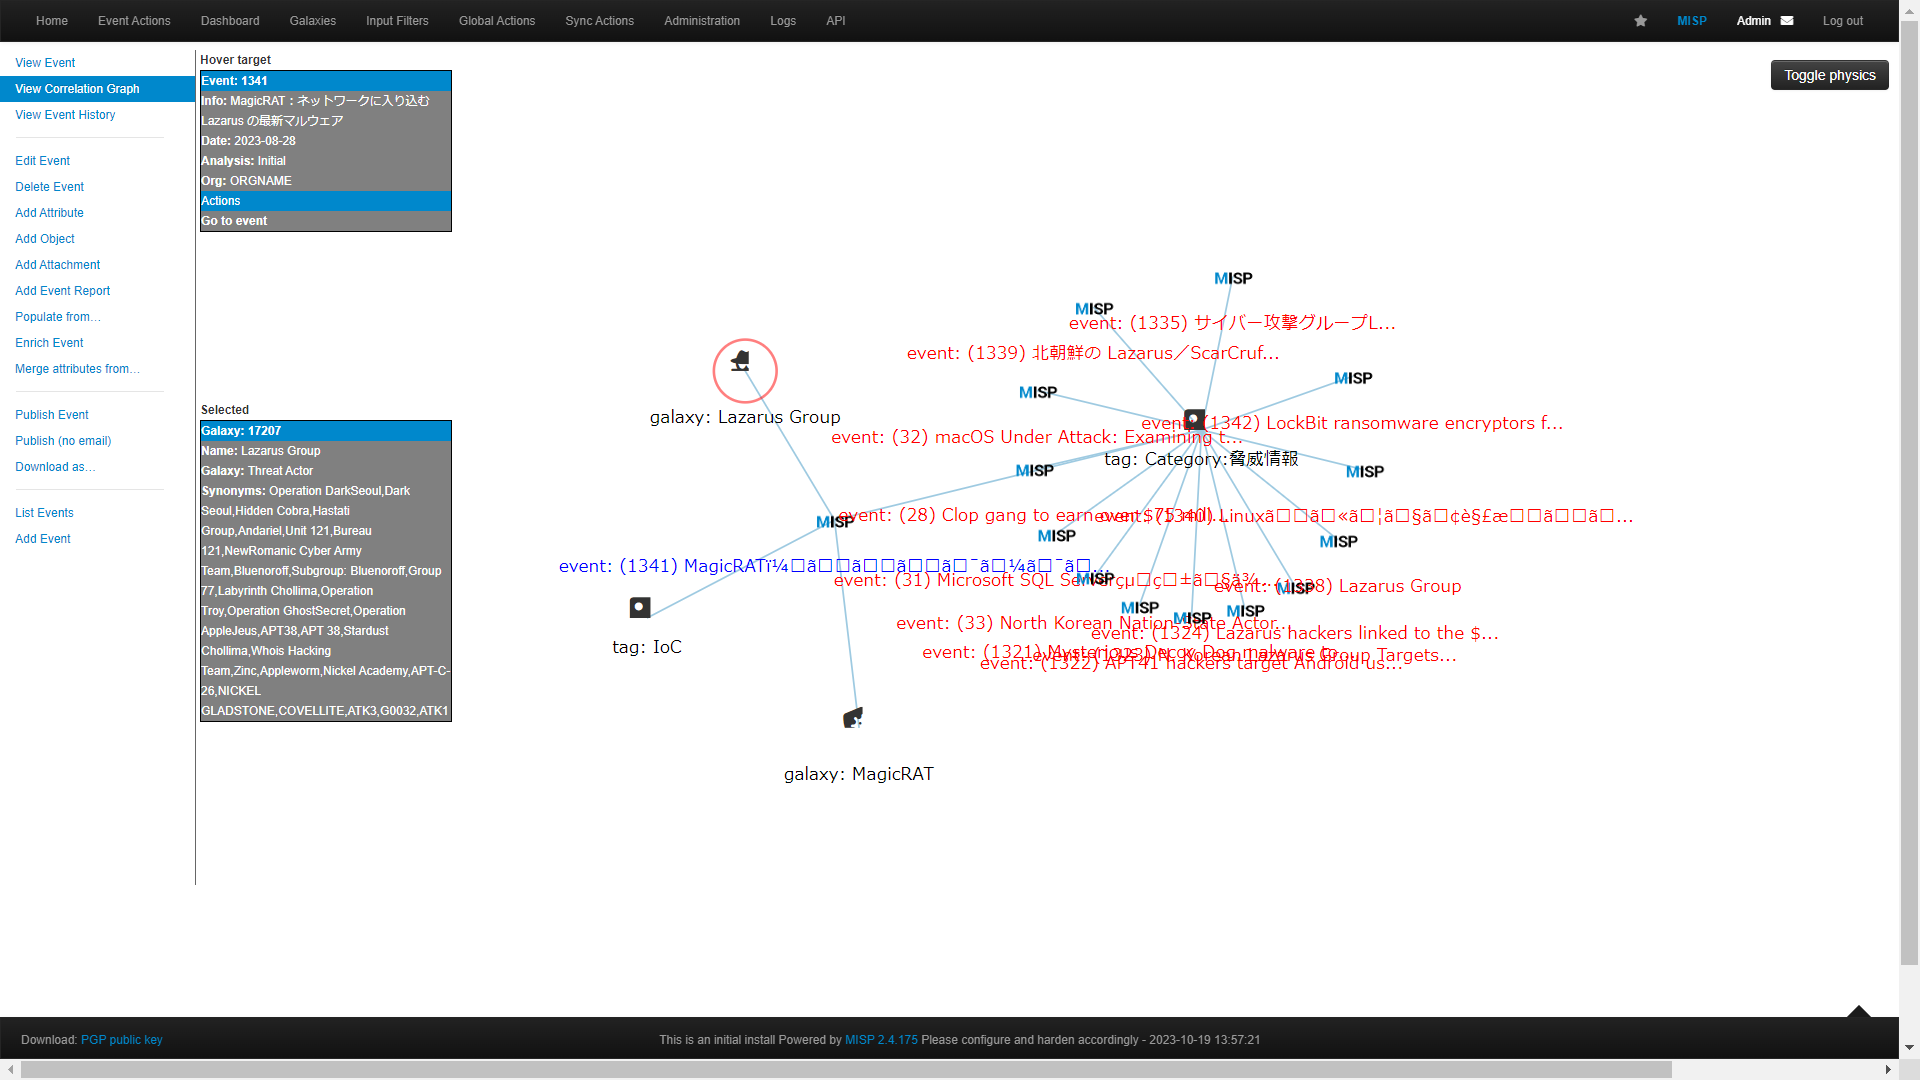Click event 1339 Lazarus/ScarCruft label

1093,353
